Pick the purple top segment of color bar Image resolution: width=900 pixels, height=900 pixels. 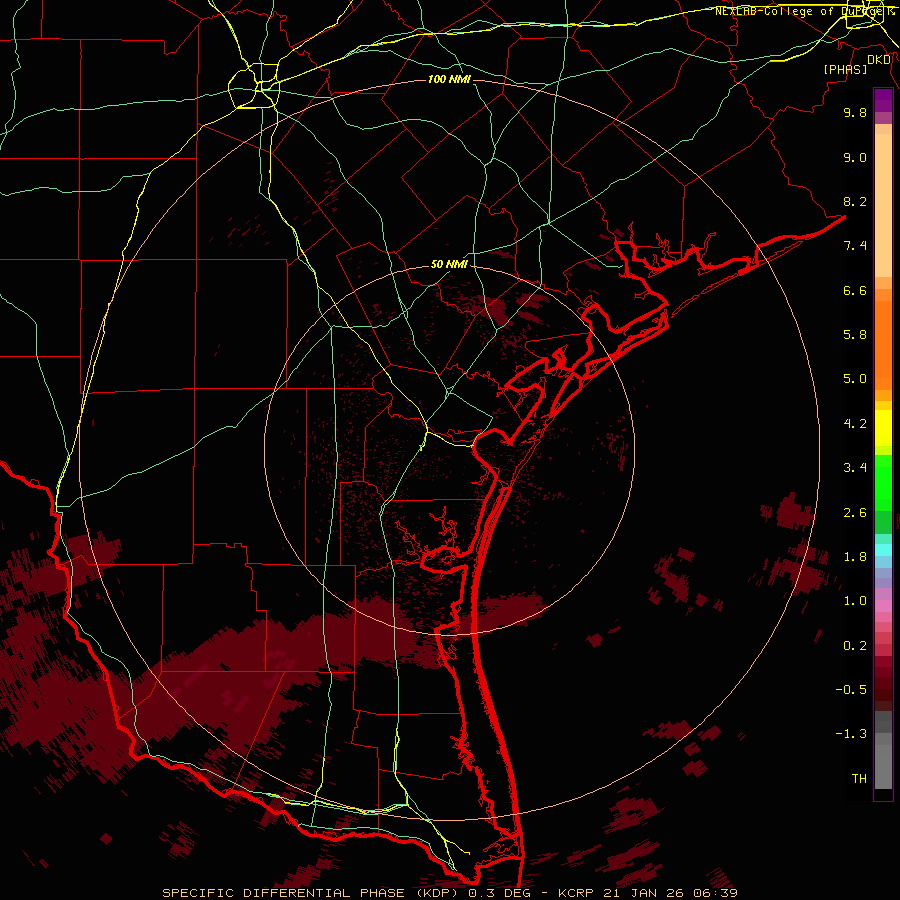[x=883, y=100]
